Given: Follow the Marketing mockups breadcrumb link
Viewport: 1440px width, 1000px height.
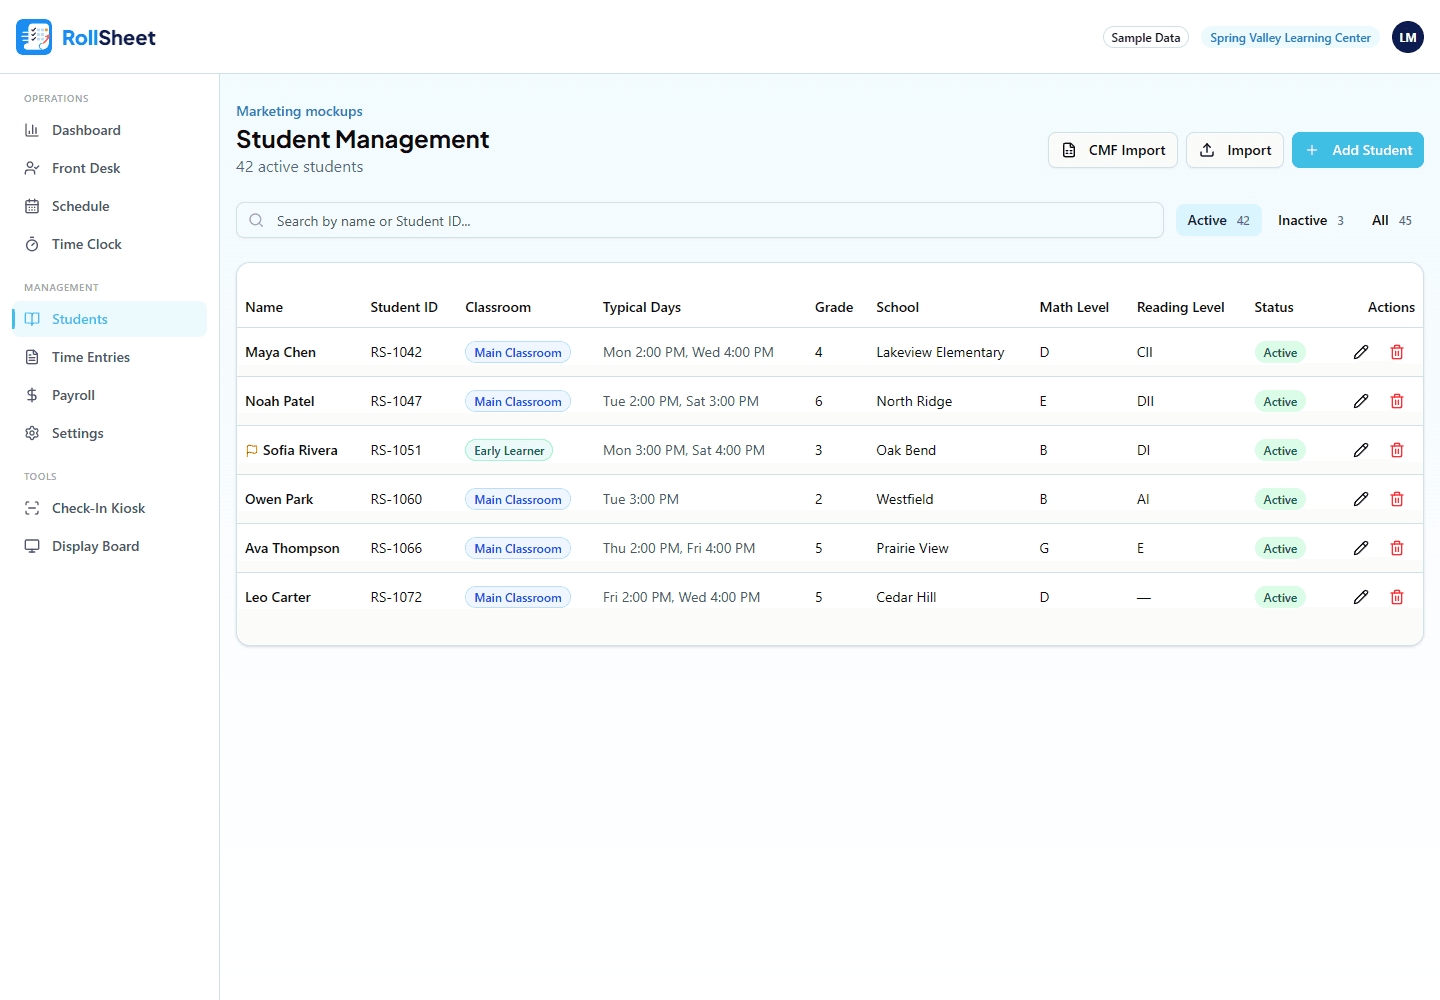Looking at the screenshot, I should 299,111.
